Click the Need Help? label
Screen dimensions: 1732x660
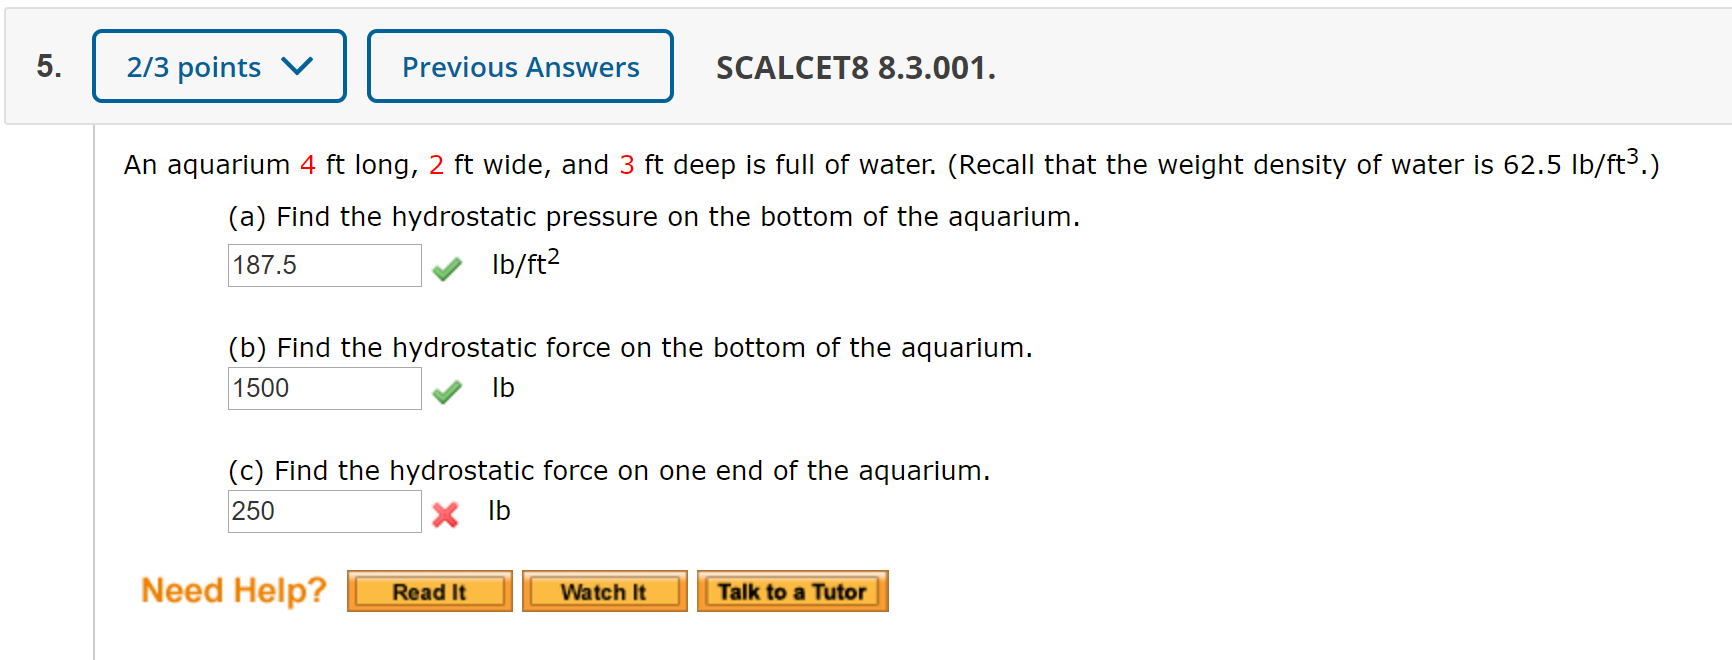[233, 590]
